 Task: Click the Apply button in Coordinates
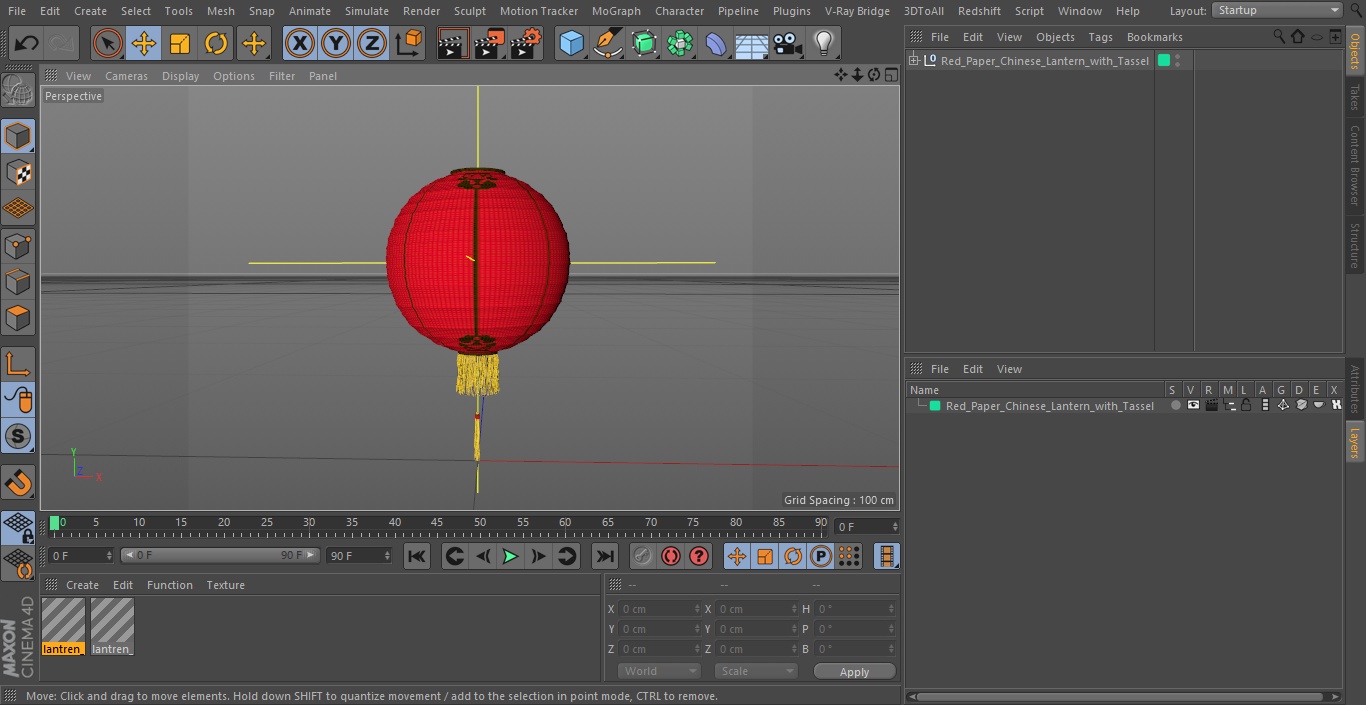(x=854, y=672)
